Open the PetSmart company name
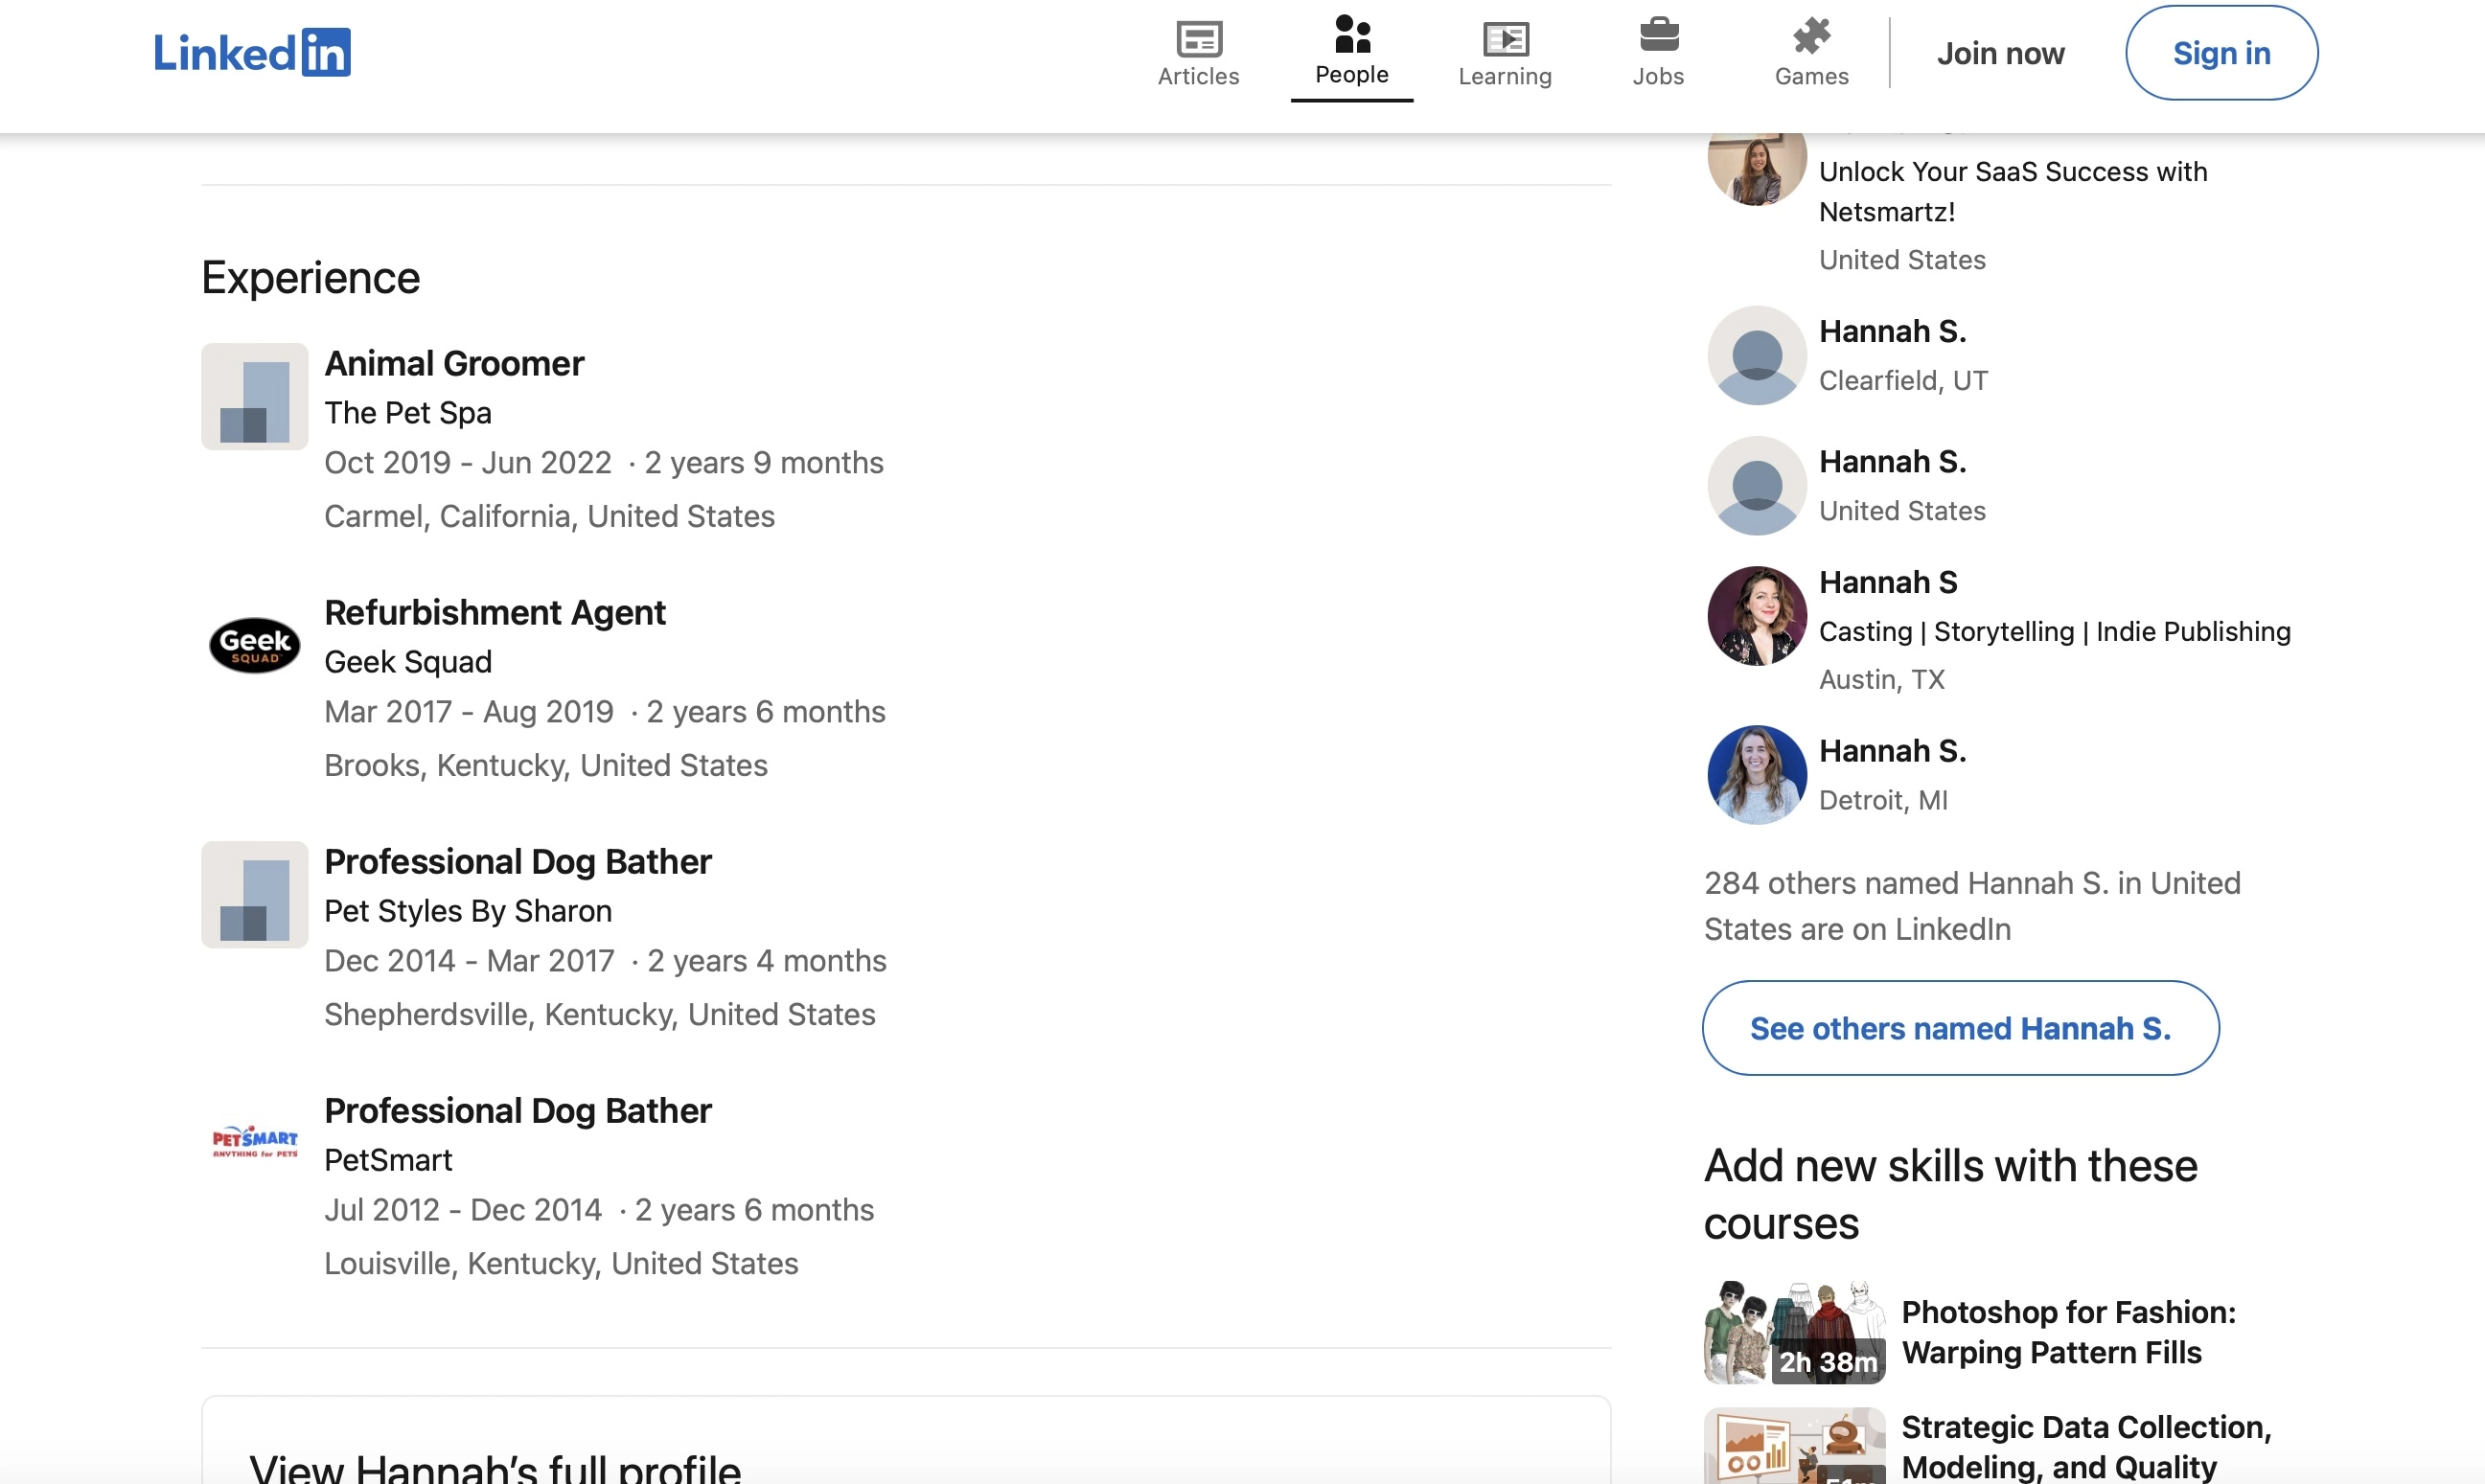This screenshot has height=1484, width=2485. coord(389,1160)
